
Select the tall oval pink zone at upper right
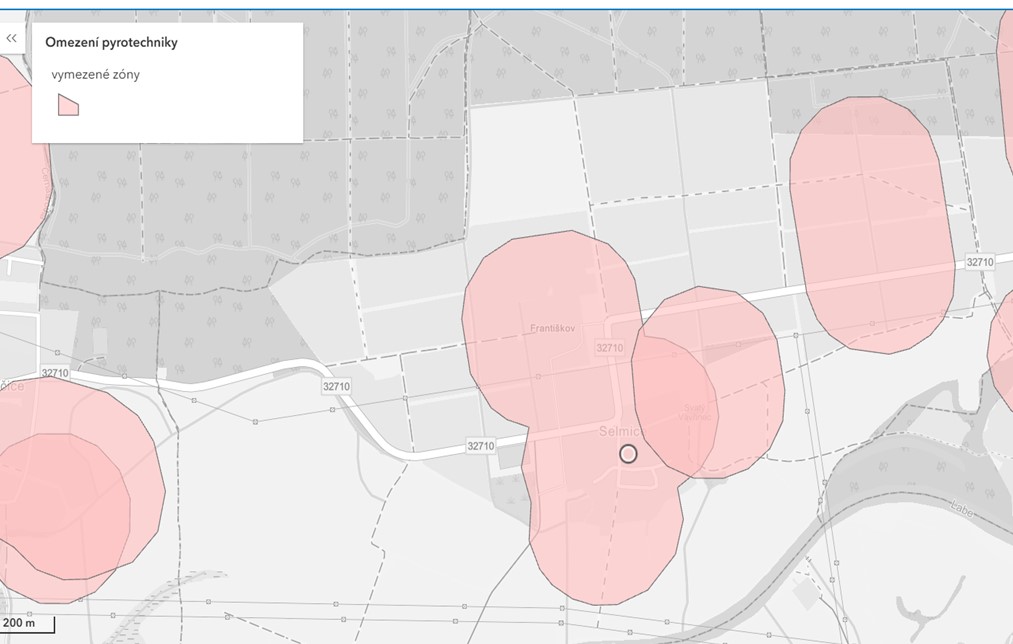[x=870, y=225]
